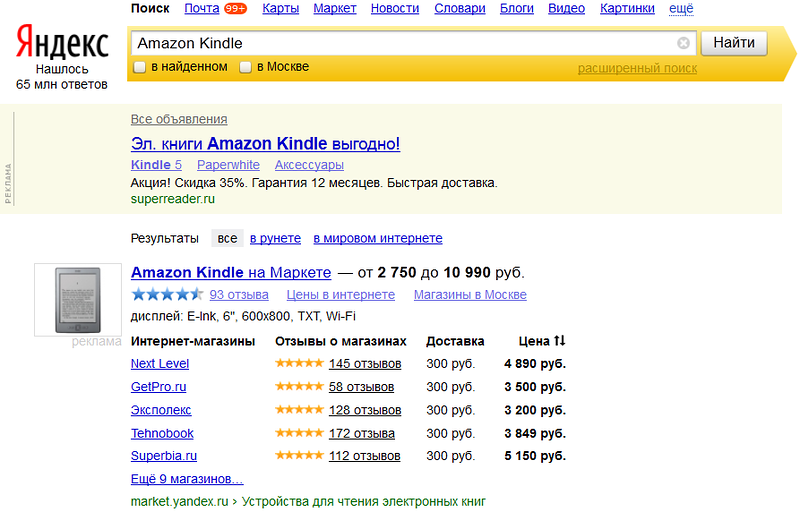800x512 pixels.
Task: Switch to the "Картинки" tab
Action: 627,9
